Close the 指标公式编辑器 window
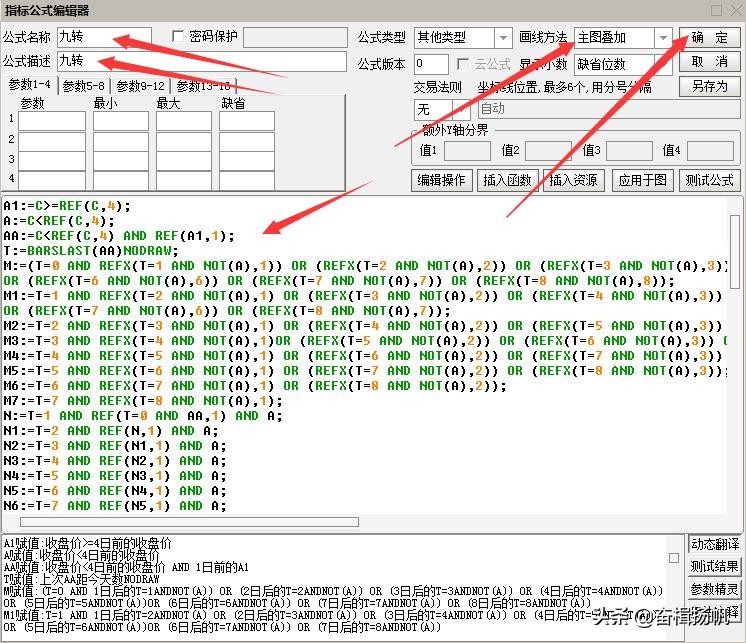Viewport: 746px width, 643px height. click(x=736, y=10)
